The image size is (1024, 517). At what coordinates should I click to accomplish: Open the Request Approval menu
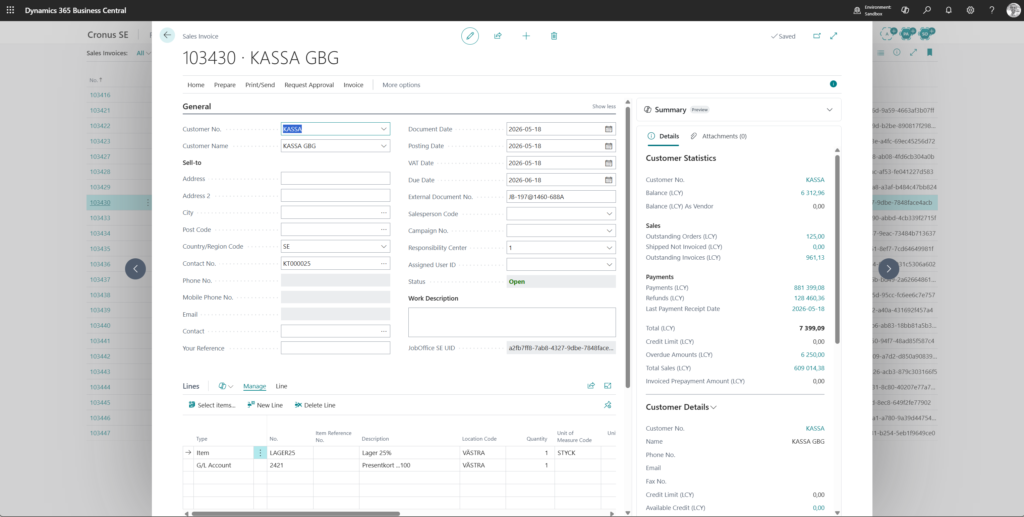point(309,85)
